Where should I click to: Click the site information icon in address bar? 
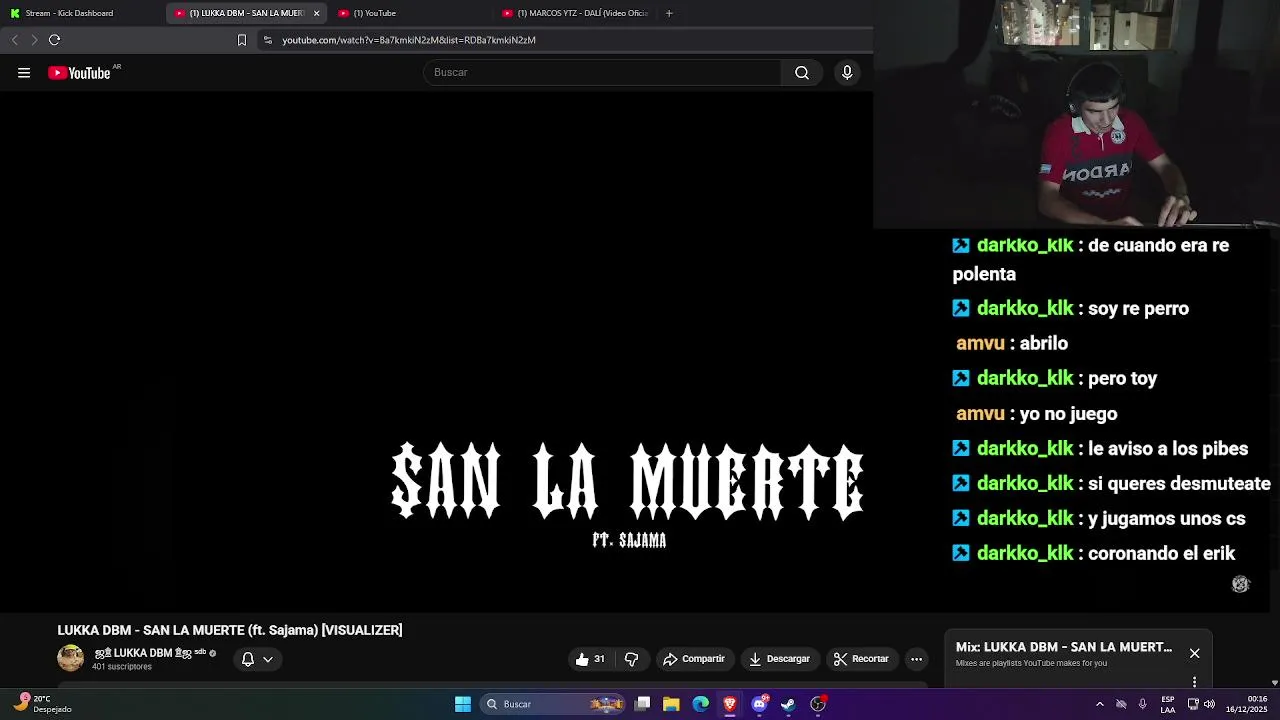267,40
